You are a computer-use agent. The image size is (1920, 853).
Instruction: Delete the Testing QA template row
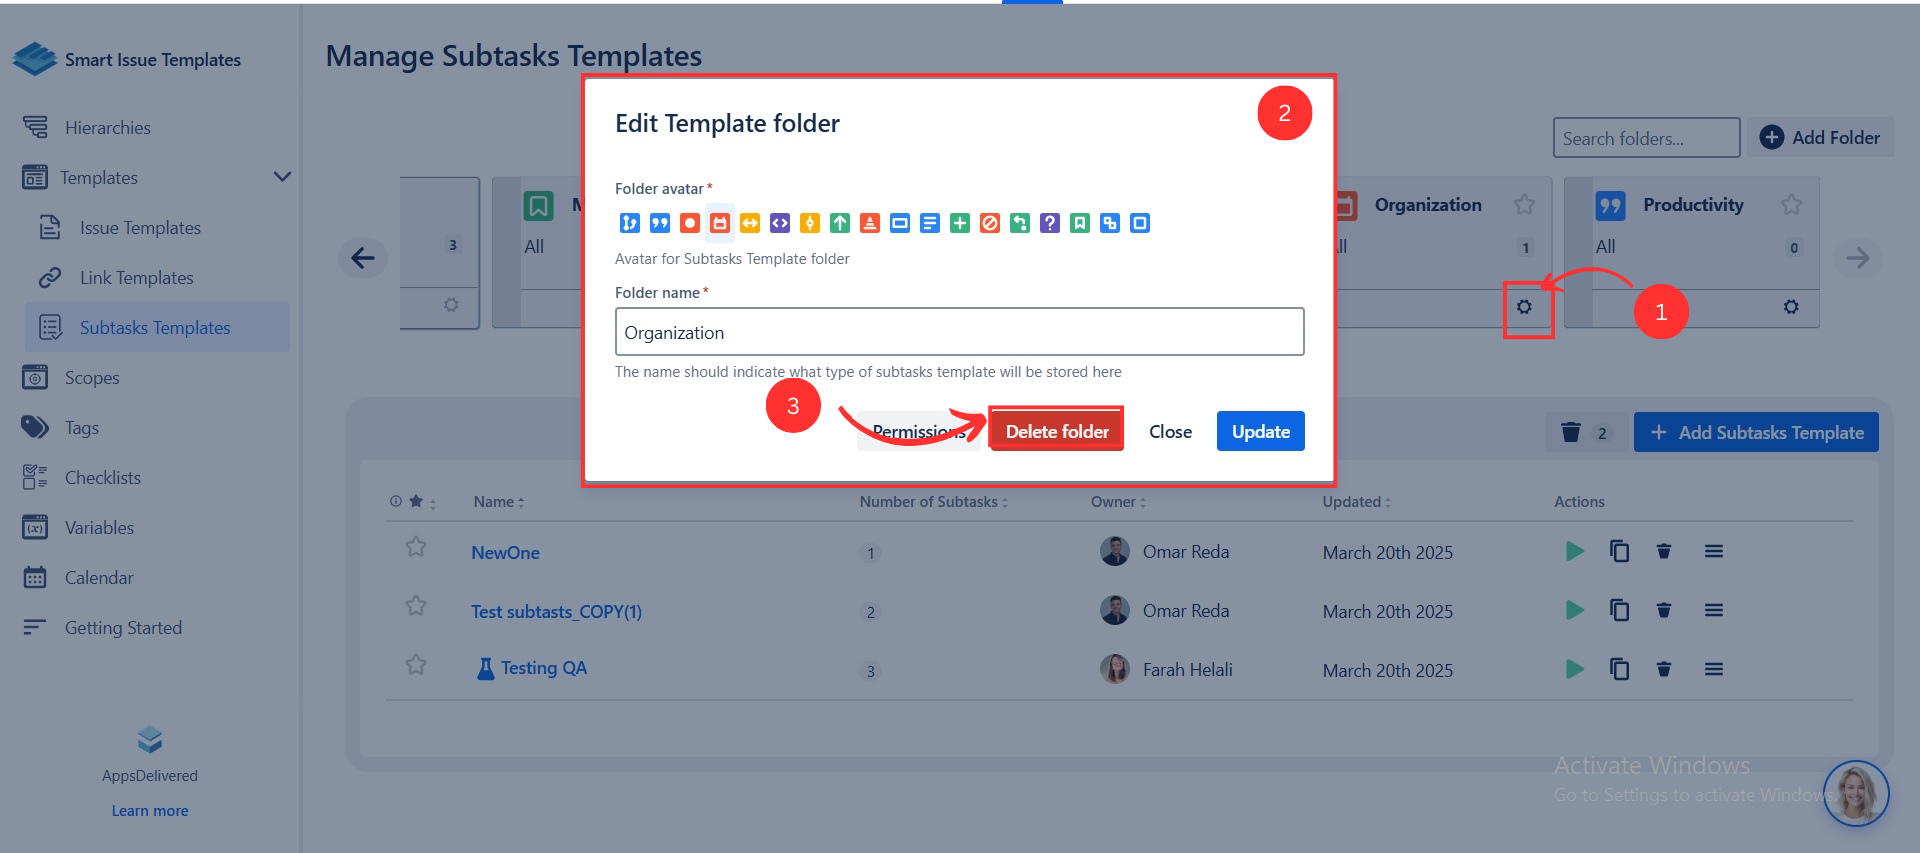[1663, 669]
